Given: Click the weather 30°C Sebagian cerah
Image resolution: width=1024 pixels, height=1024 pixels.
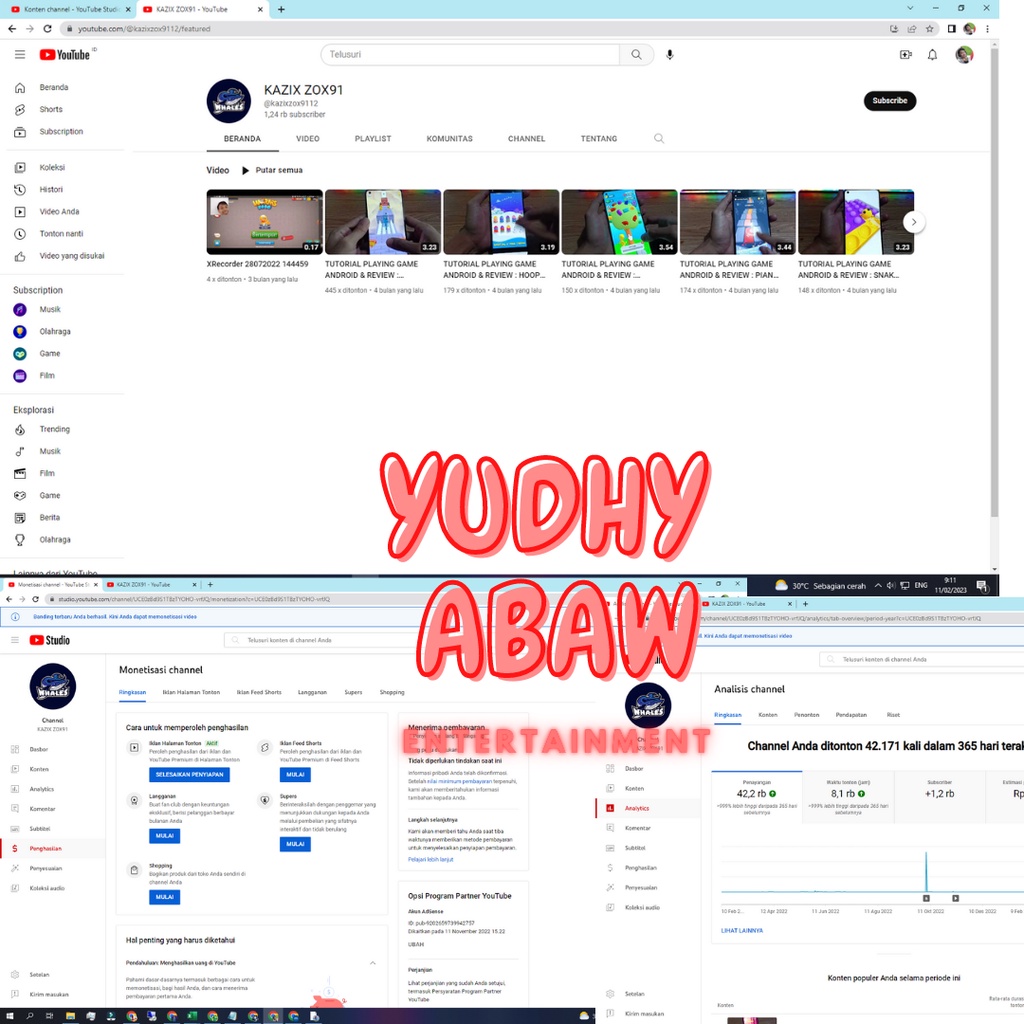Looking at the screenshot, I should tap(820, 586).
